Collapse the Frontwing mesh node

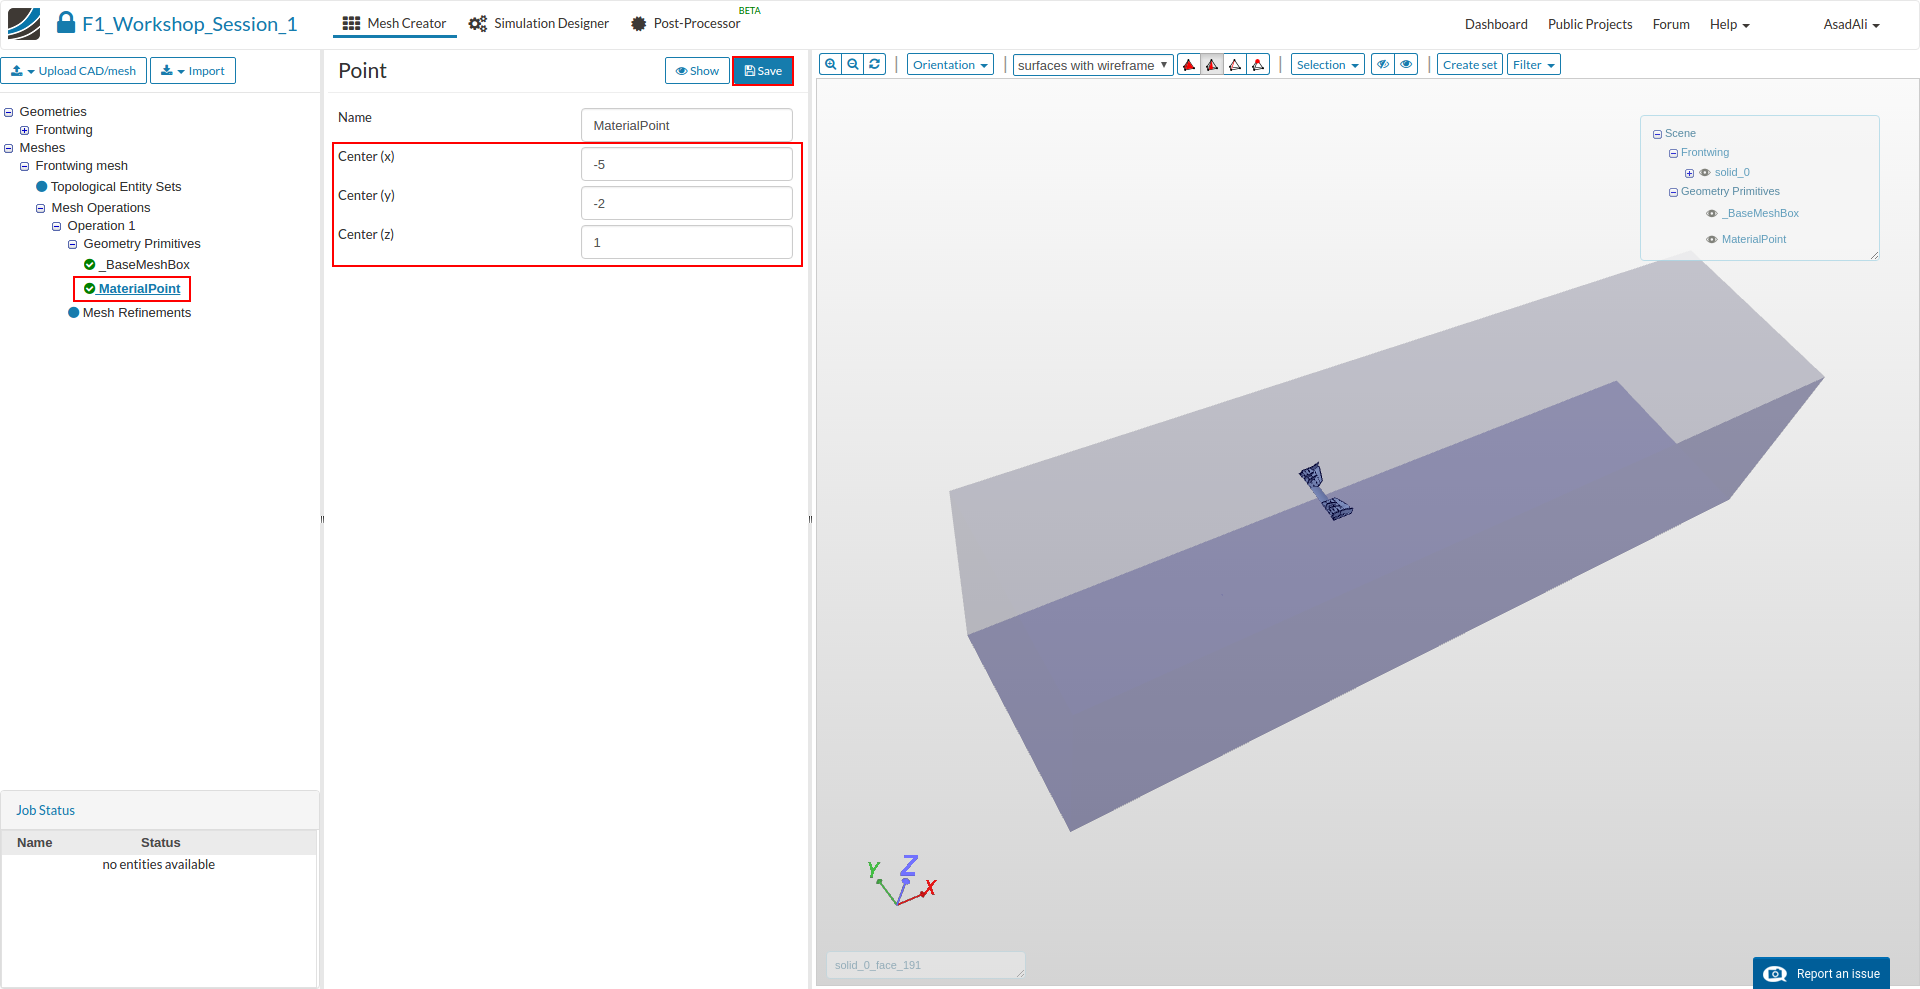[25, 166]
